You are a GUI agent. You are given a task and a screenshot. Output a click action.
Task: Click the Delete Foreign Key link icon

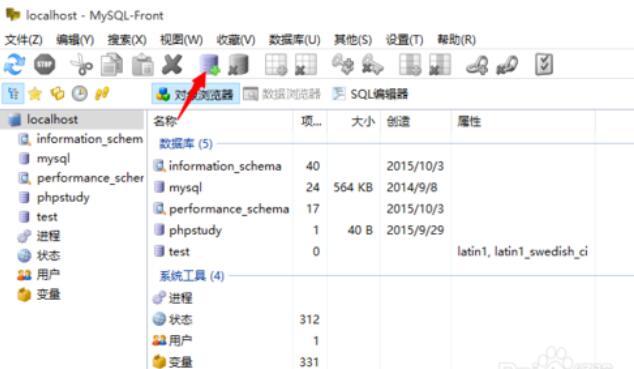507,65
